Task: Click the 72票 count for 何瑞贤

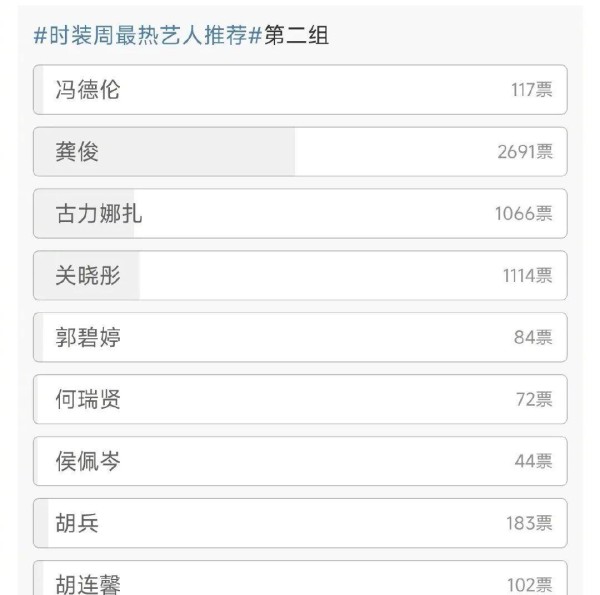Action: point(534,399)
